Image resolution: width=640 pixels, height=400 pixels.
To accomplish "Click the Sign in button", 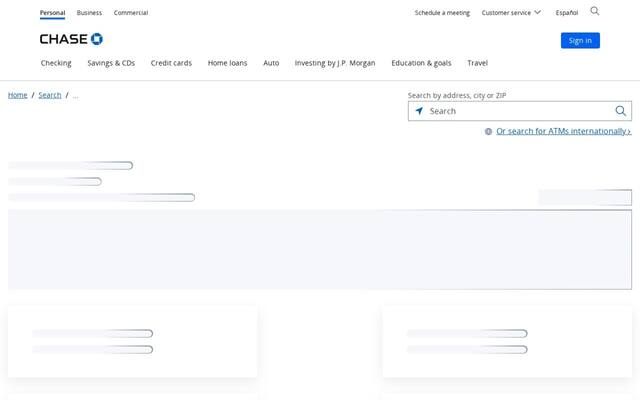I will [x=580, y=40].
